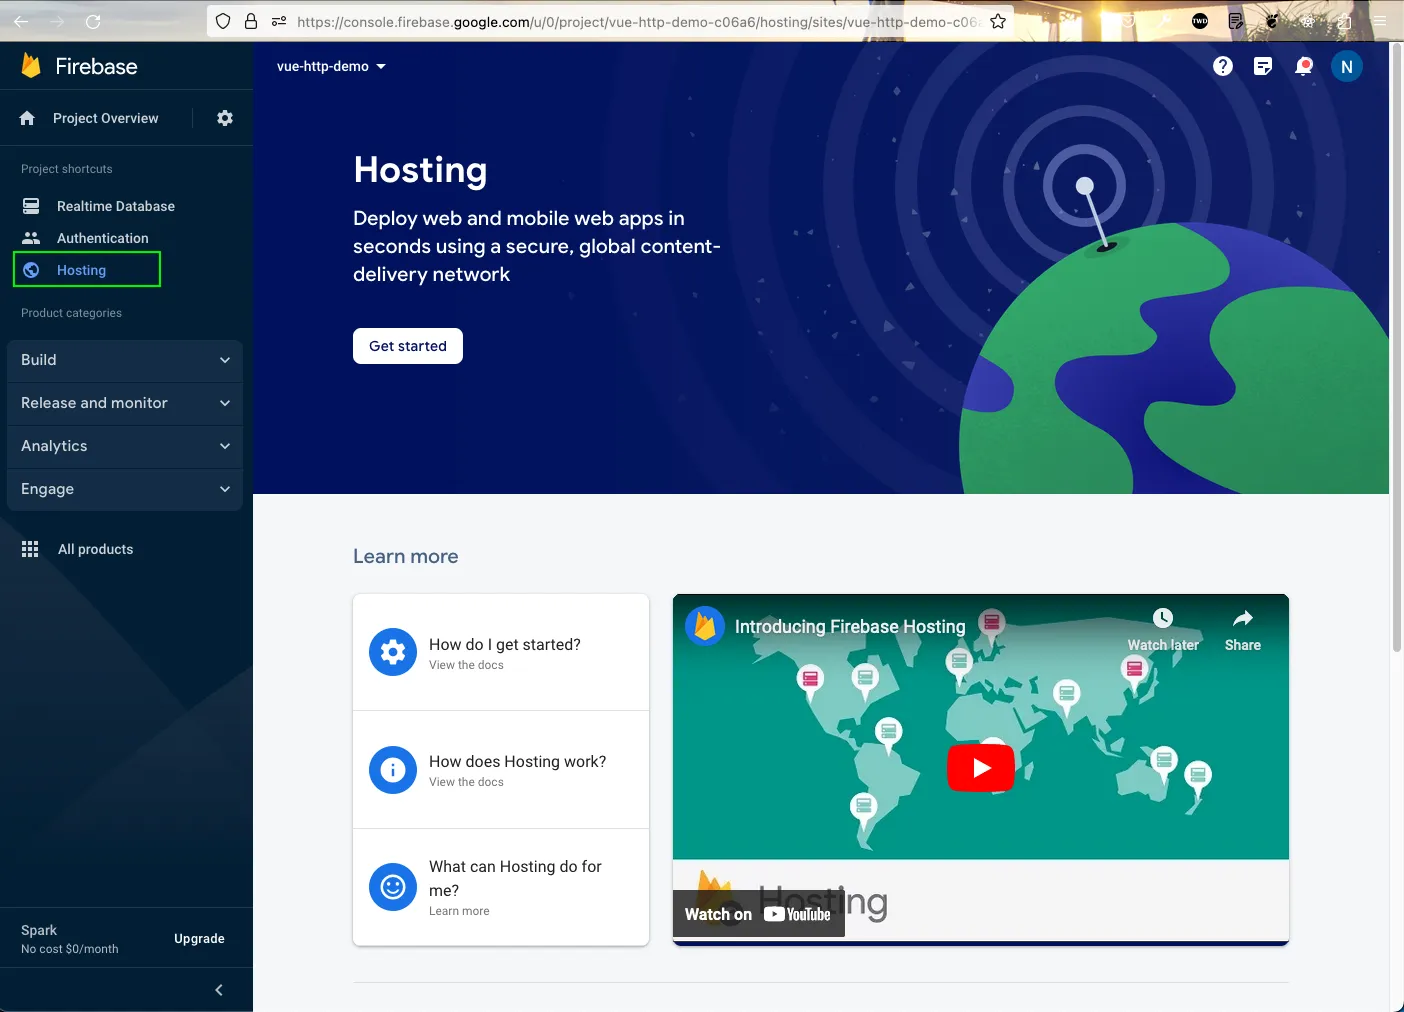Viewport: 1404px width, 1012px height.
Task: Open the Realtime Database shortcut
Action: pos(115,206)
